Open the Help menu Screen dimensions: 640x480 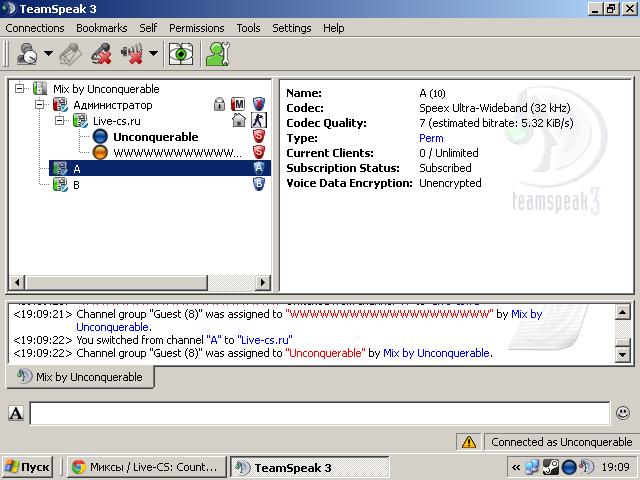333,28
